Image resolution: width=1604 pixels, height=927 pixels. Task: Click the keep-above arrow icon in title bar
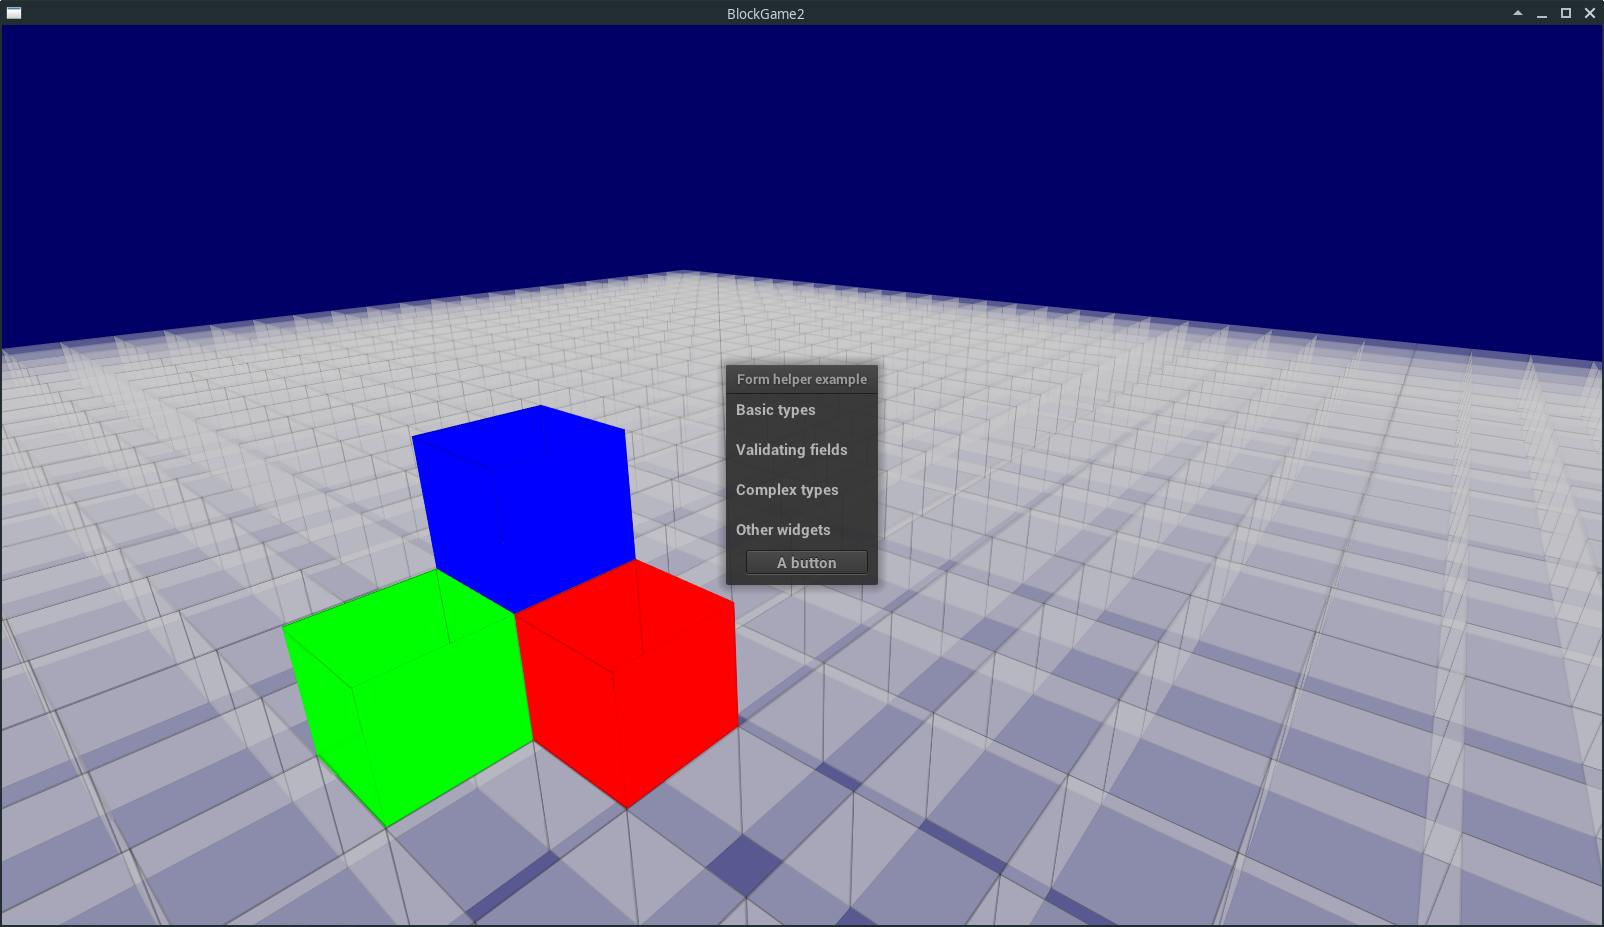click(1518, 13)
